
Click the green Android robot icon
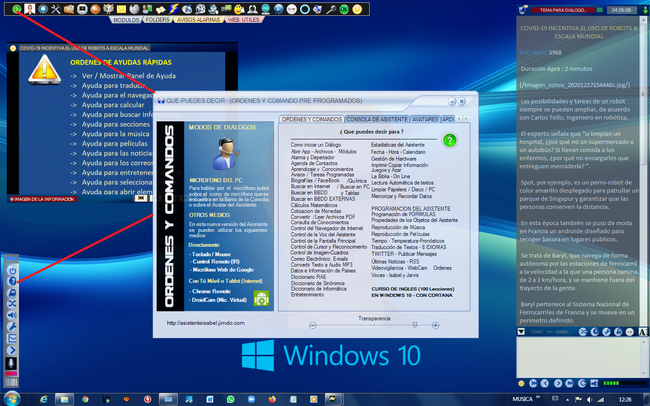pyautogui.click(x=261, y=298)
